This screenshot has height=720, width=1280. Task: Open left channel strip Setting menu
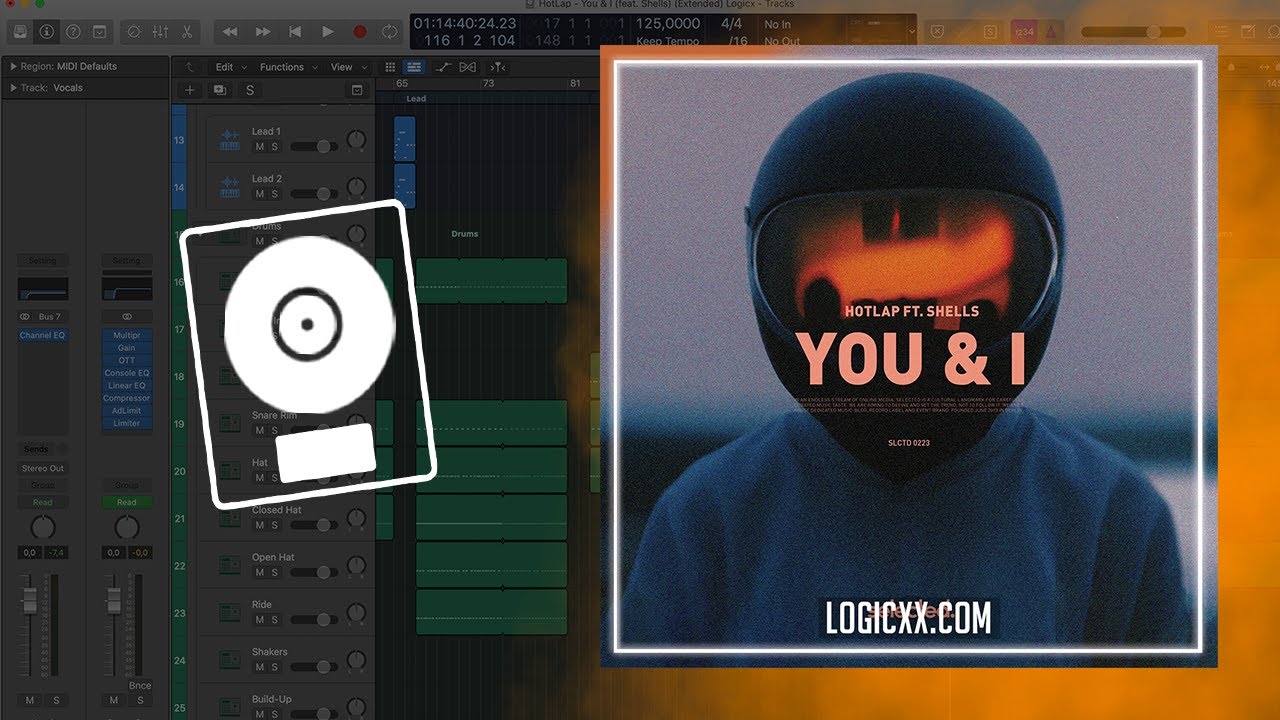click(42, 260)
